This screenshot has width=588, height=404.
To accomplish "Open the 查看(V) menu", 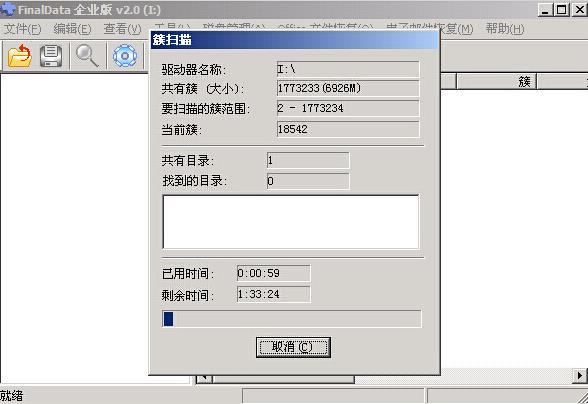I will pos(122,29).
